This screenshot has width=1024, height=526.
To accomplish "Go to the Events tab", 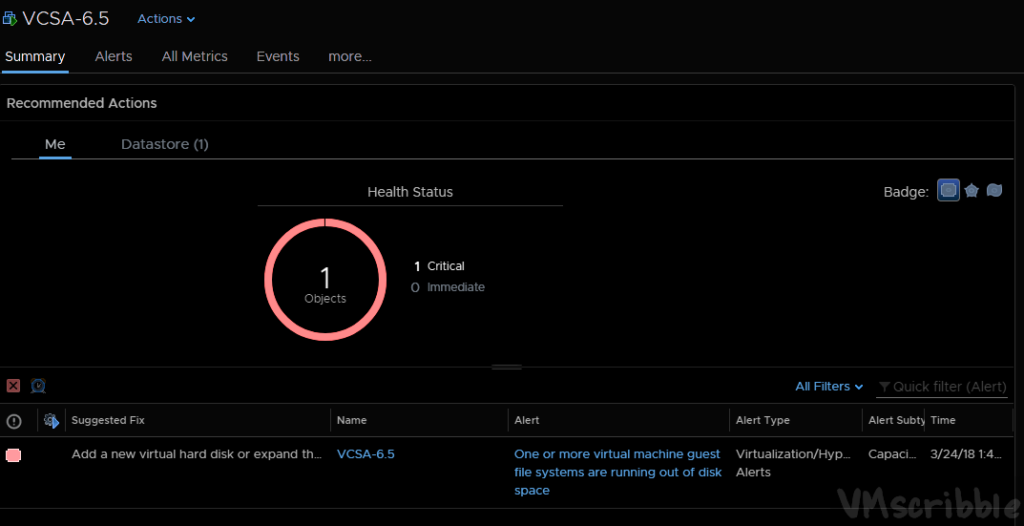I will [x=277, y=56].
